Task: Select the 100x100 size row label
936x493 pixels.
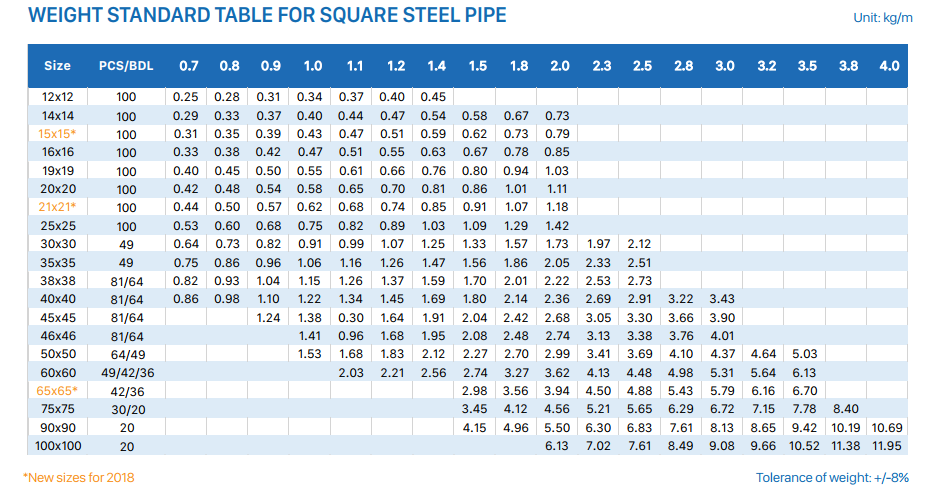Action: pos(58,446)
